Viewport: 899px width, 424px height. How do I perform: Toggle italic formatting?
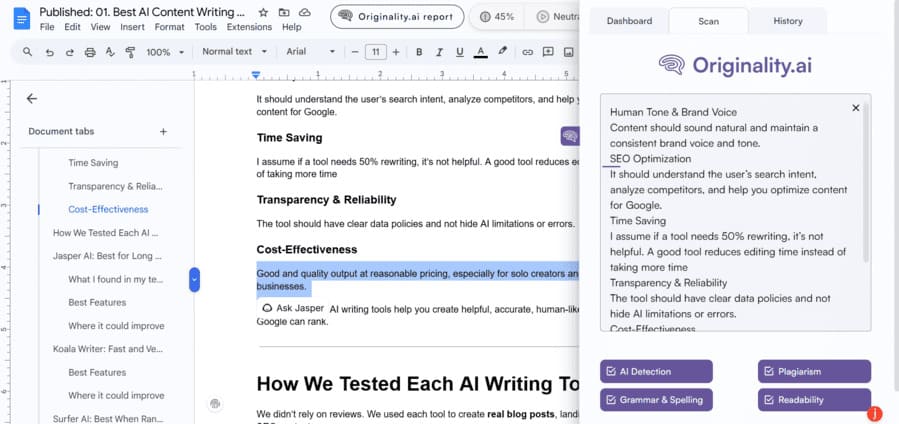[x=439, y=52]
